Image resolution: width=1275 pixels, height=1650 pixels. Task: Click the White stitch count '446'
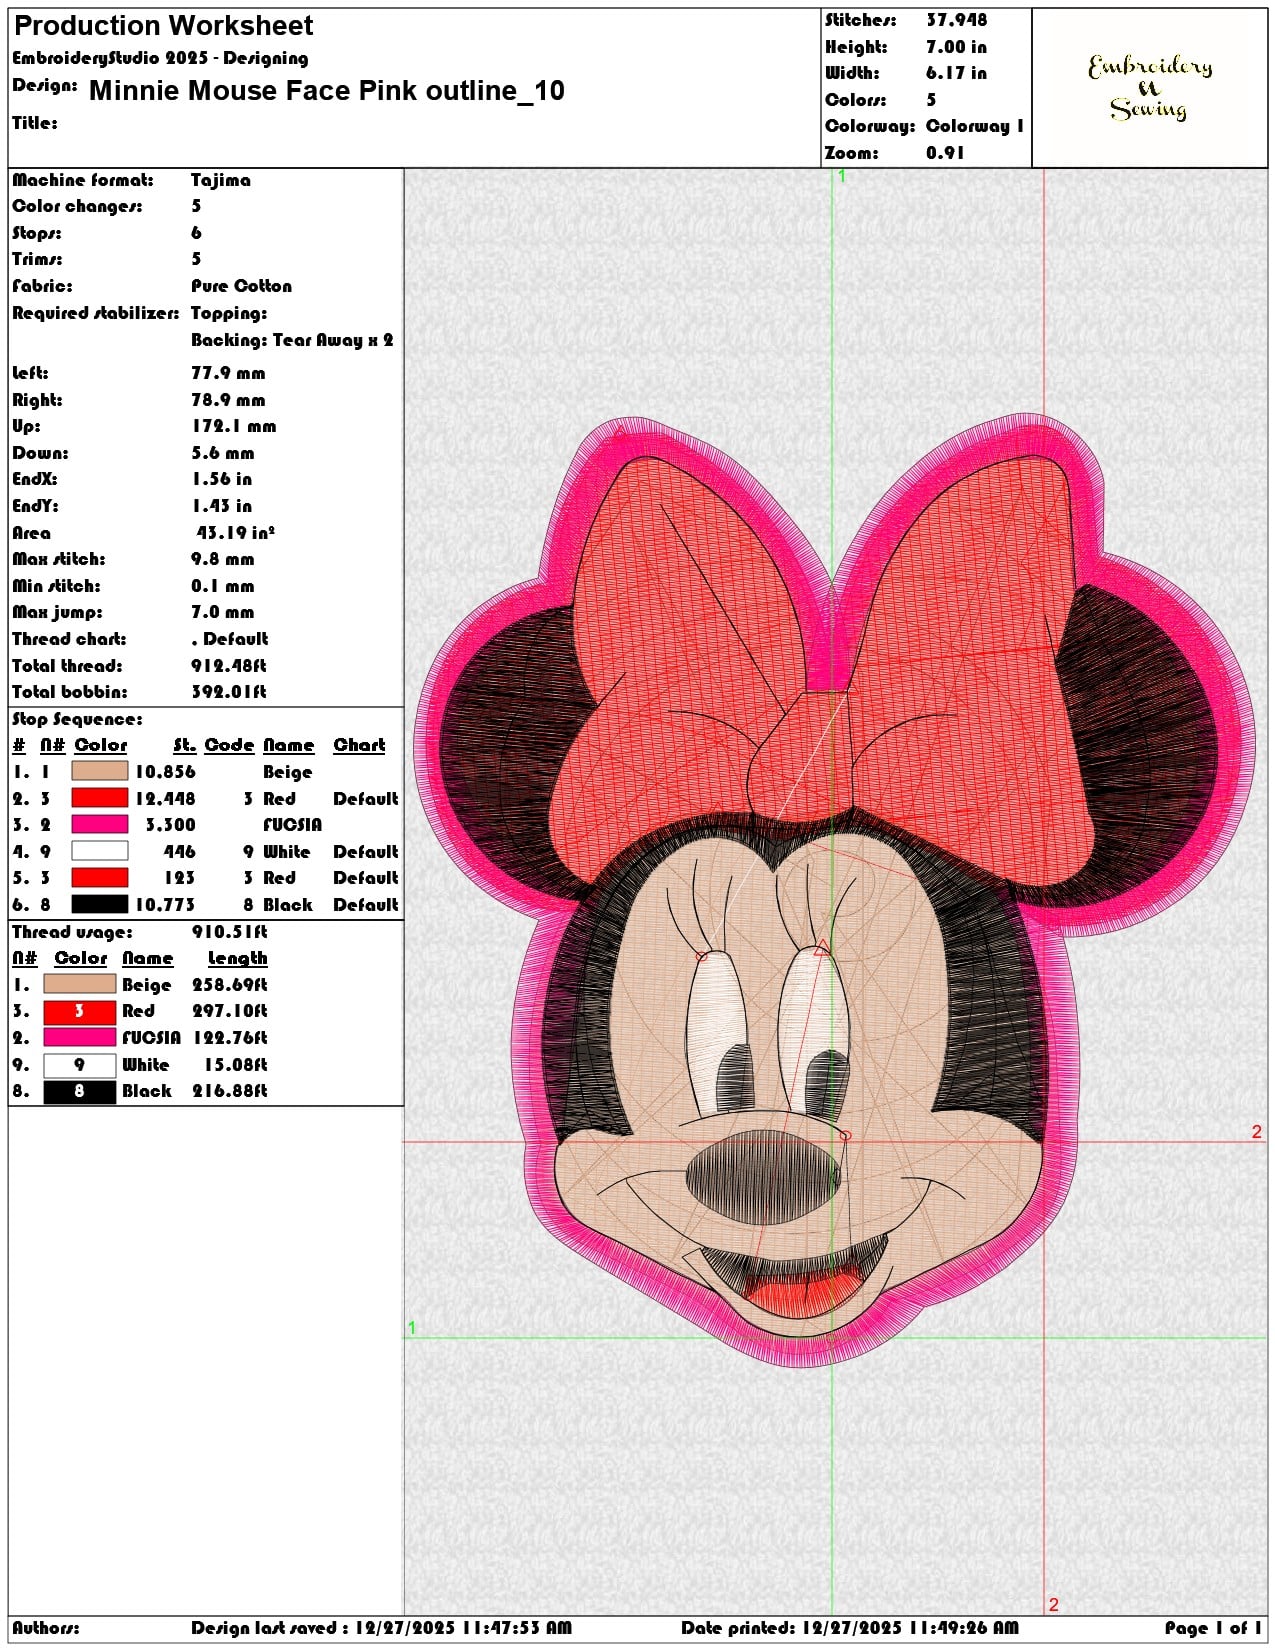tap(179, 852)
